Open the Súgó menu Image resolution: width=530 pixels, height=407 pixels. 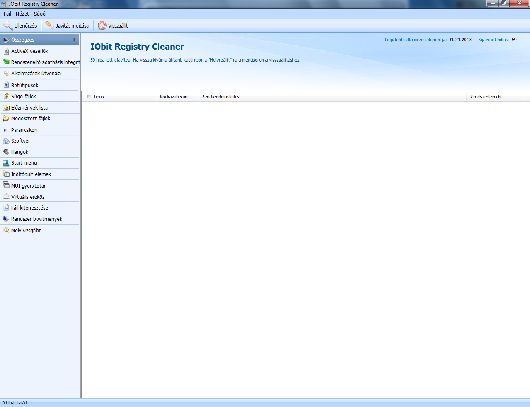coord(39,14)
